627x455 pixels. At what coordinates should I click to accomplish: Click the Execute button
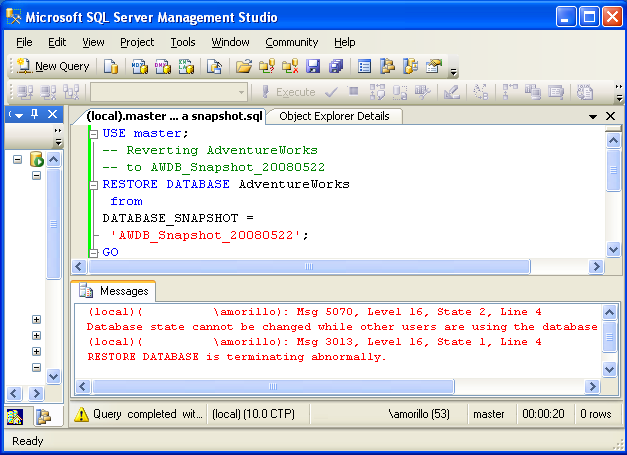coord(288,92)
